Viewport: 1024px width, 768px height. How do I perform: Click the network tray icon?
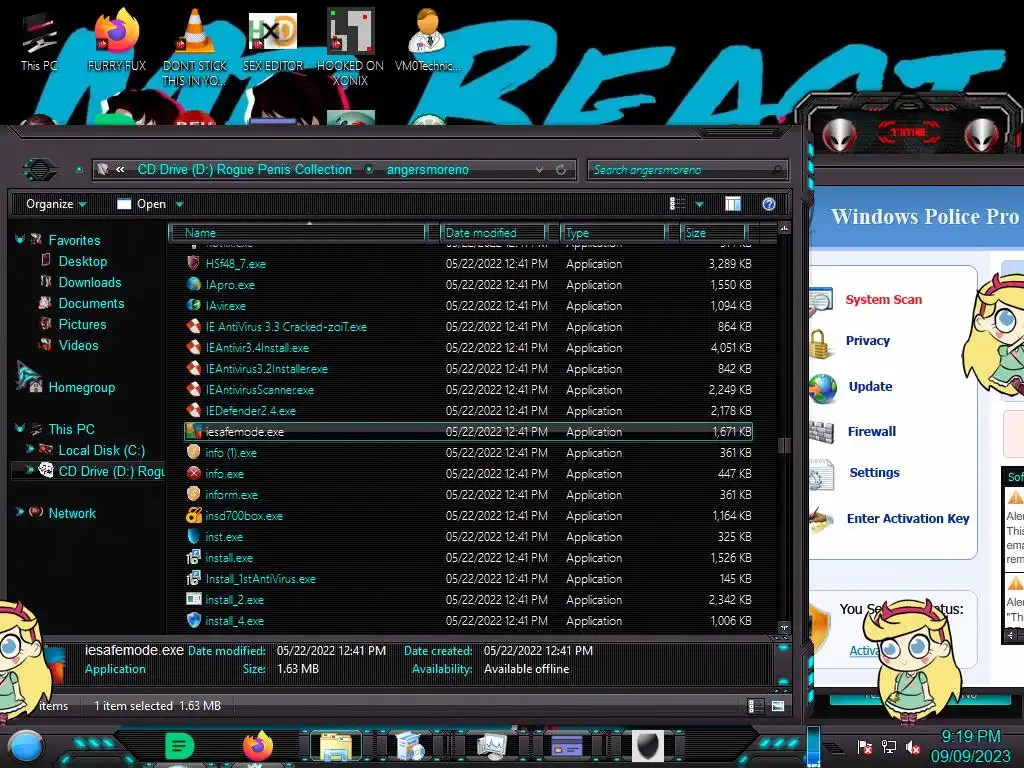coord(889,746)
